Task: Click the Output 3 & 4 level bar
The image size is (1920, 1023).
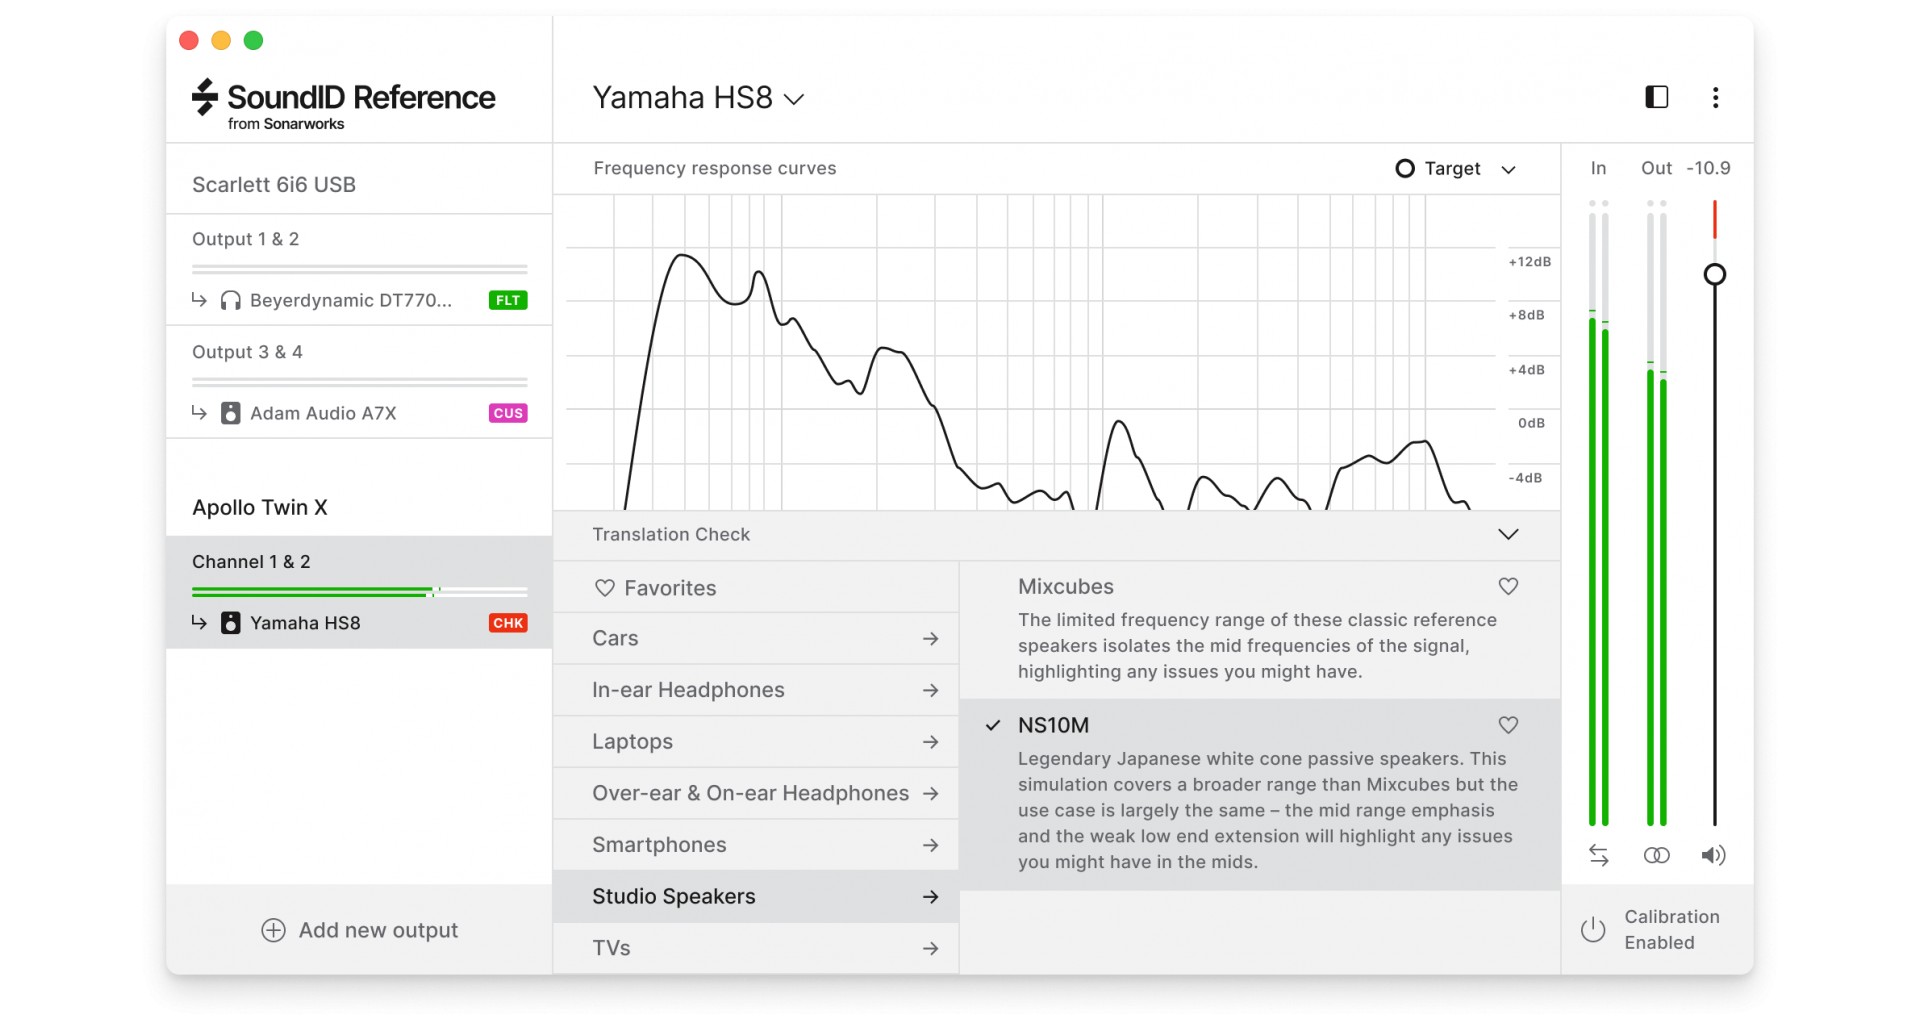Action: click(359, 382)
